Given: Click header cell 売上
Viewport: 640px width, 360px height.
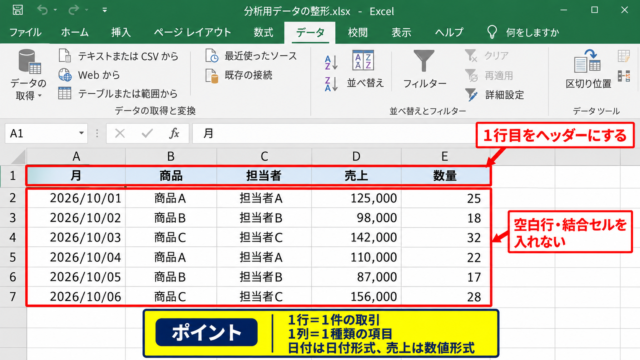Looking at the screenshot, I should pos(356,176).
